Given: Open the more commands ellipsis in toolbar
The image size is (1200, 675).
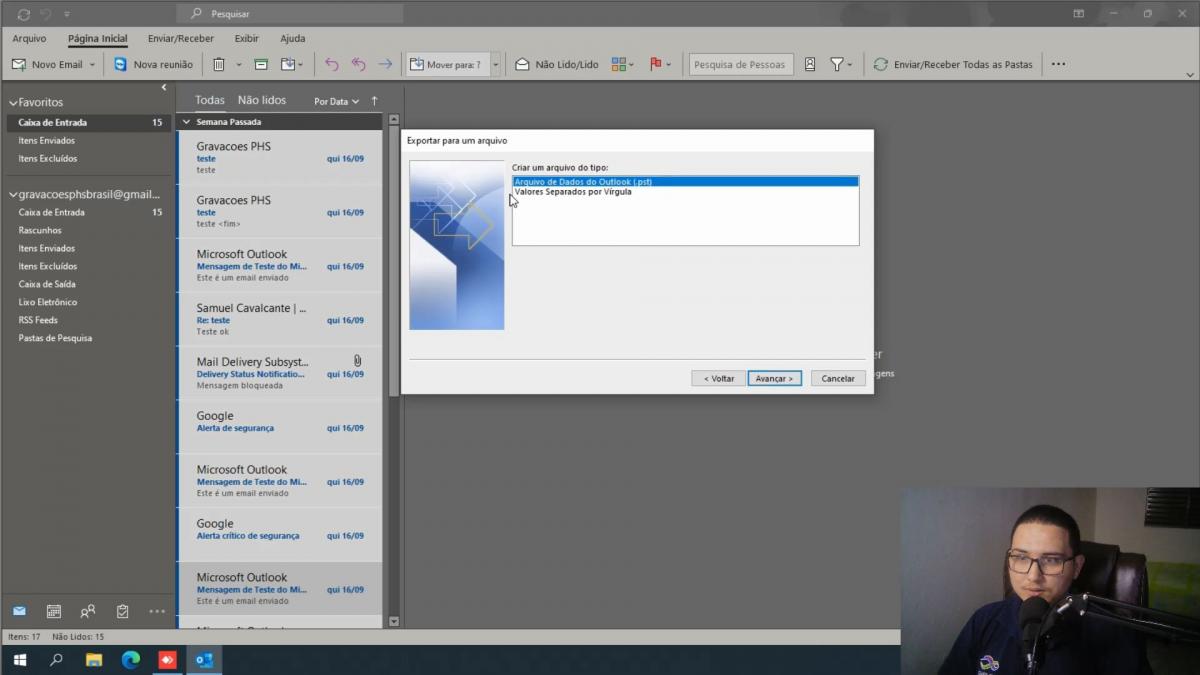Looking at the screenshot, I should coord(1058,64).
